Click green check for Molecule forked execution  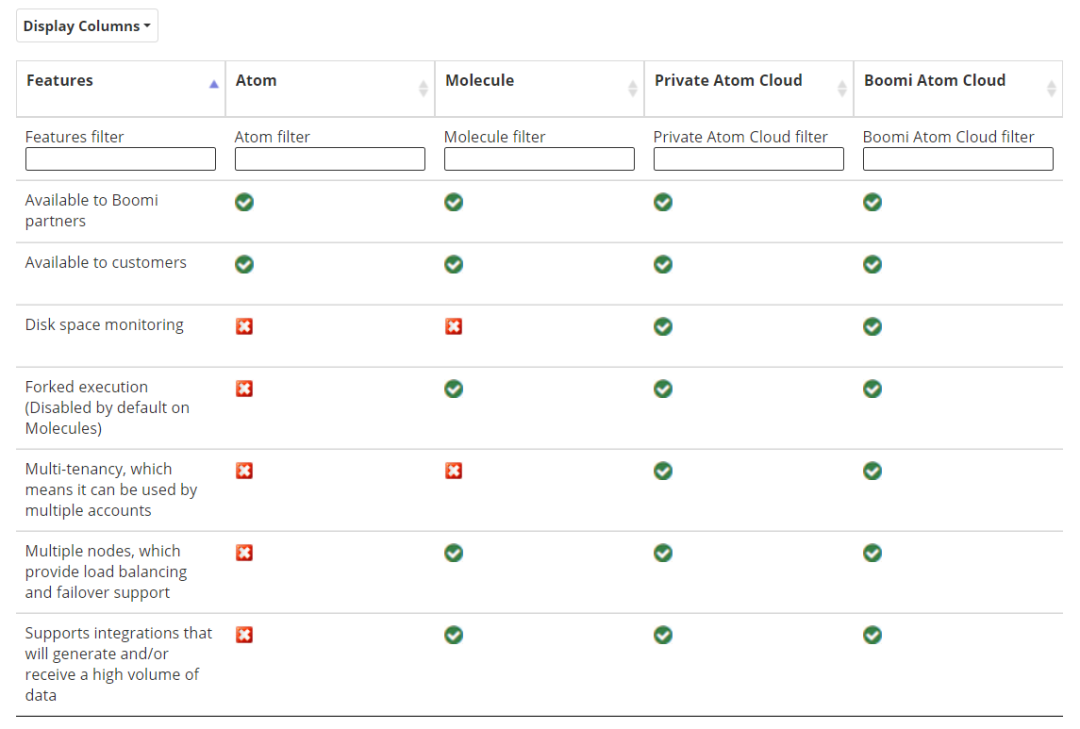454,389
